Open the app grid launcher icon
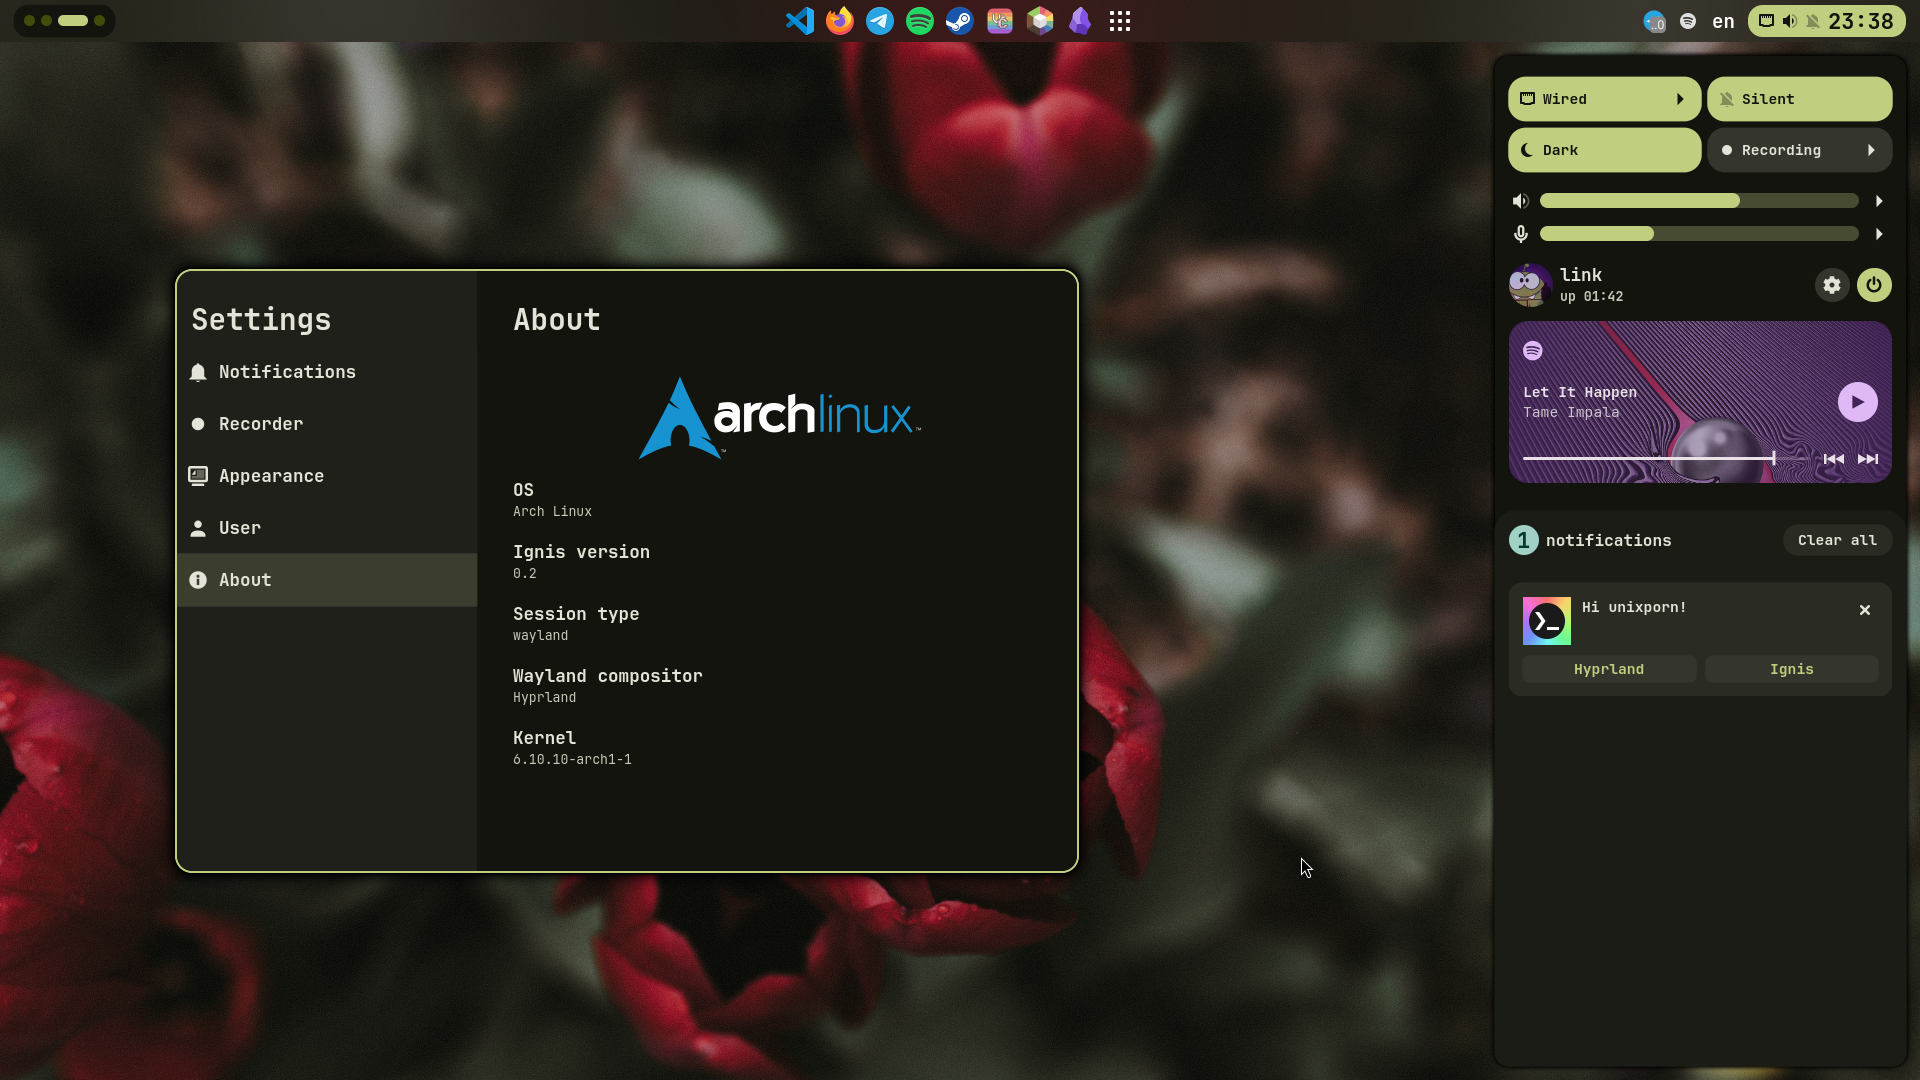Image resolution: width=1920 pixels, height=1080 pixels. pyautogui.click(x=1120, y=21)
